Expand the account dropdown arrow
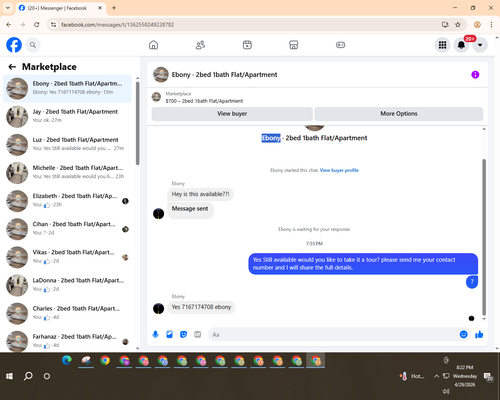The image size is (500, 400). 480,45
